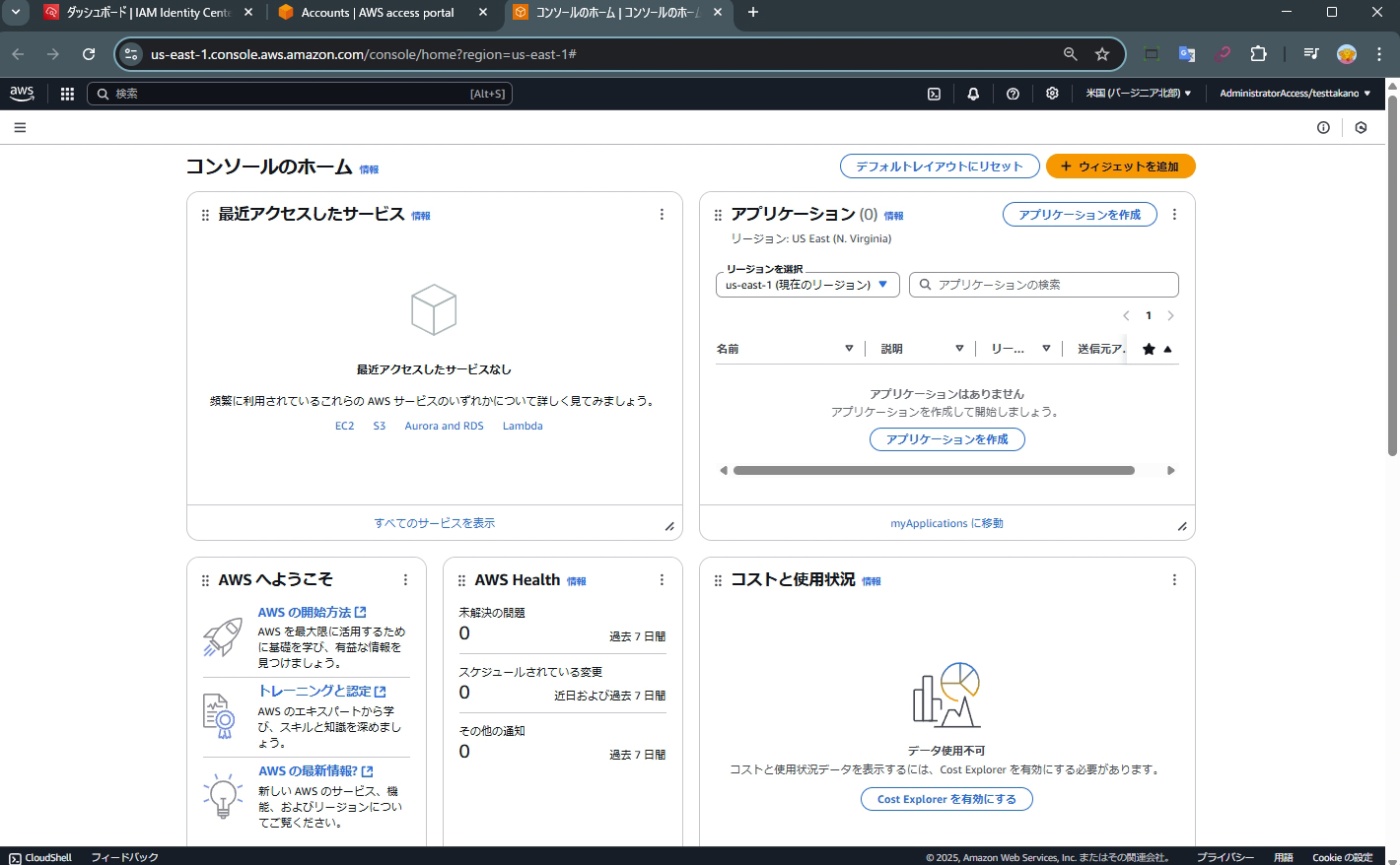Open the AWS Health widget options menu
1400x865 pixels.
[x=661, y=580]
